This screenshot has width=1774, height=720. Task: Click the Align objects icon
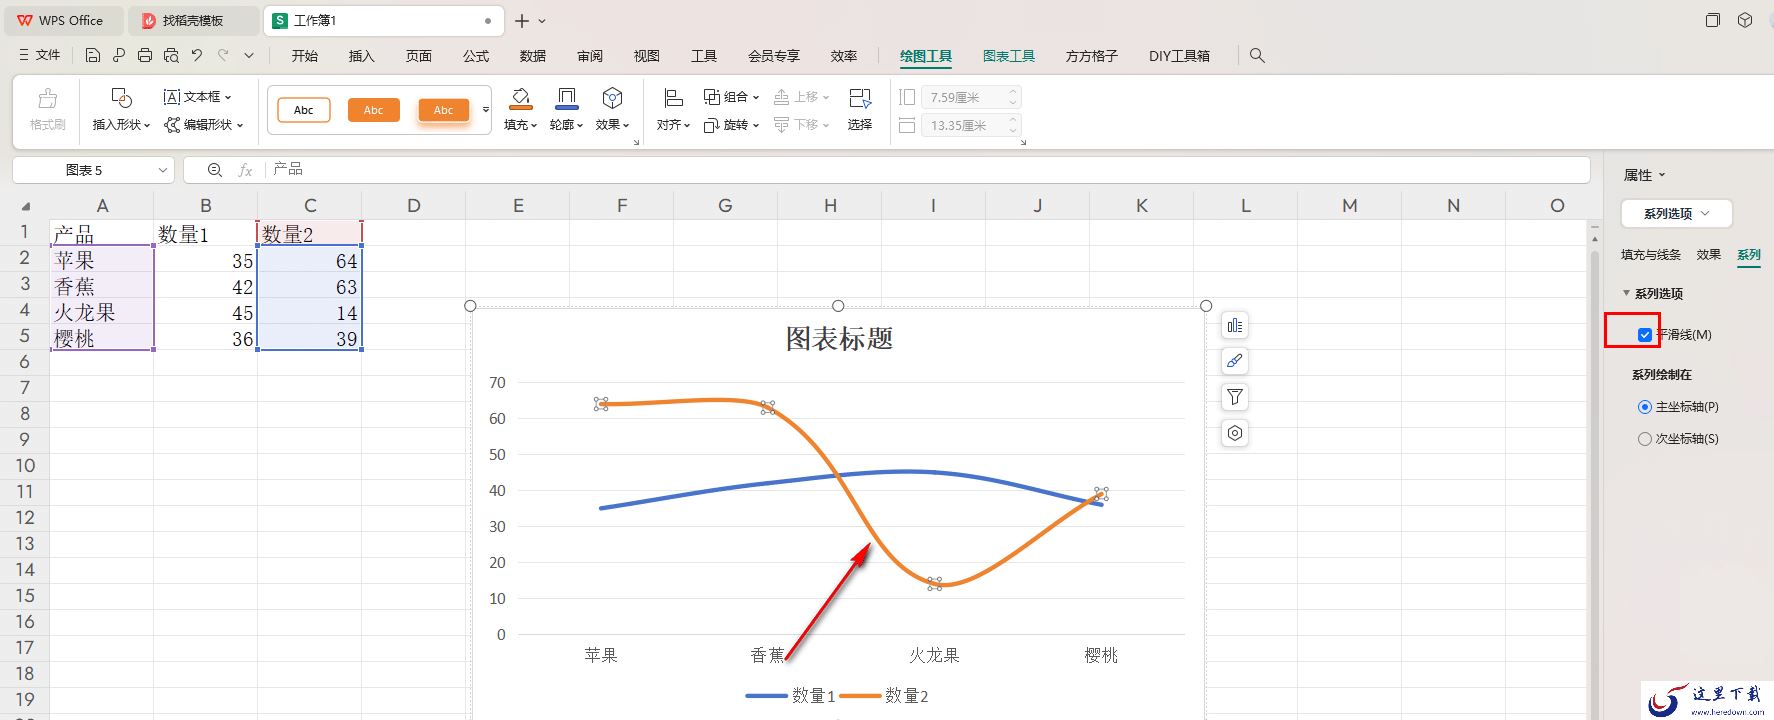tap(673, 98)
